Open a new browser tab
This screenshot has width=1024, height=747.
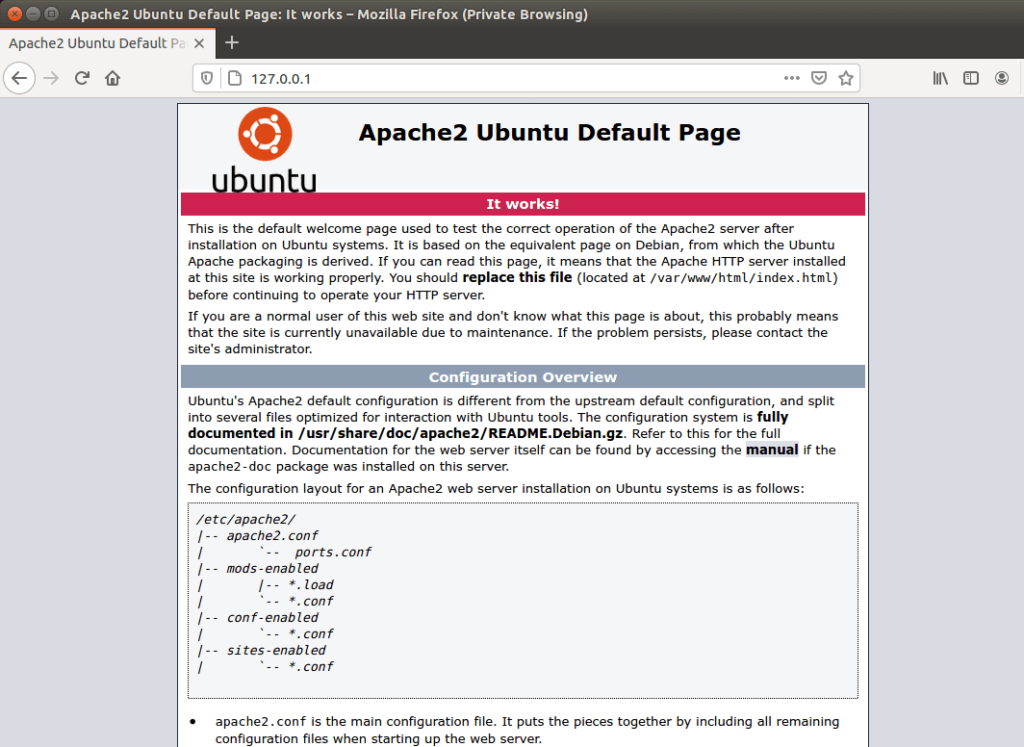[232, 43]
